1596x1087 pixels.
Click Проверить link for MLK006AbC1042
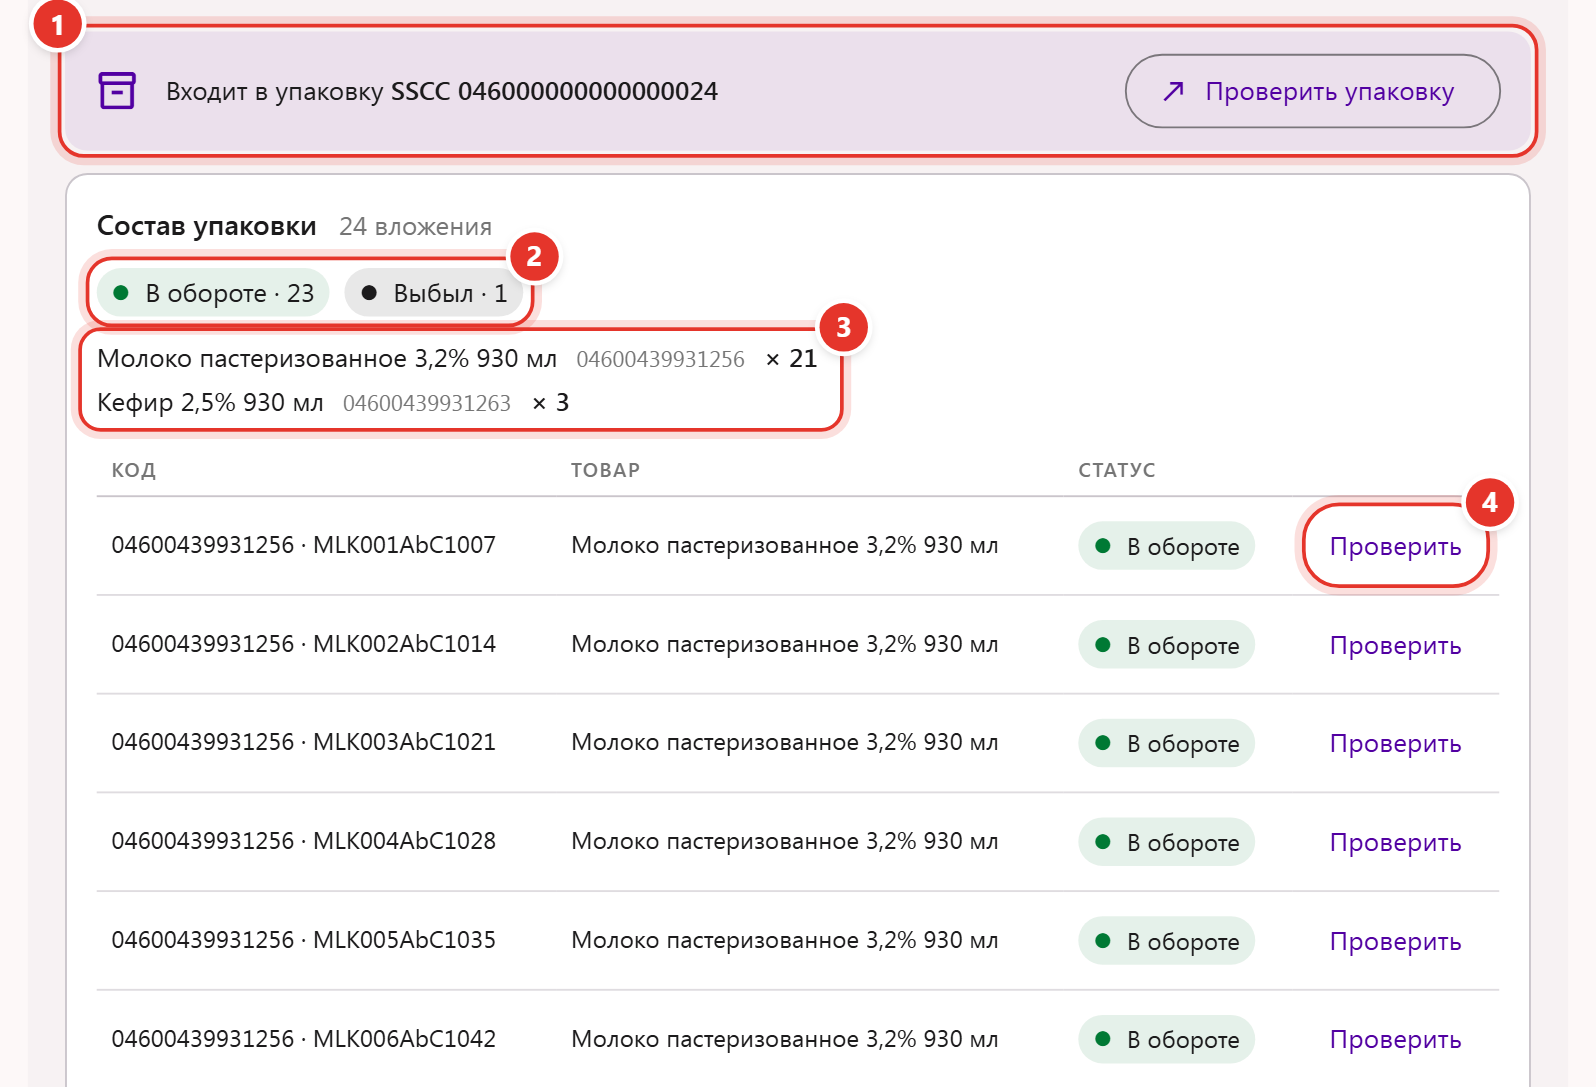click(1395, 1039)
